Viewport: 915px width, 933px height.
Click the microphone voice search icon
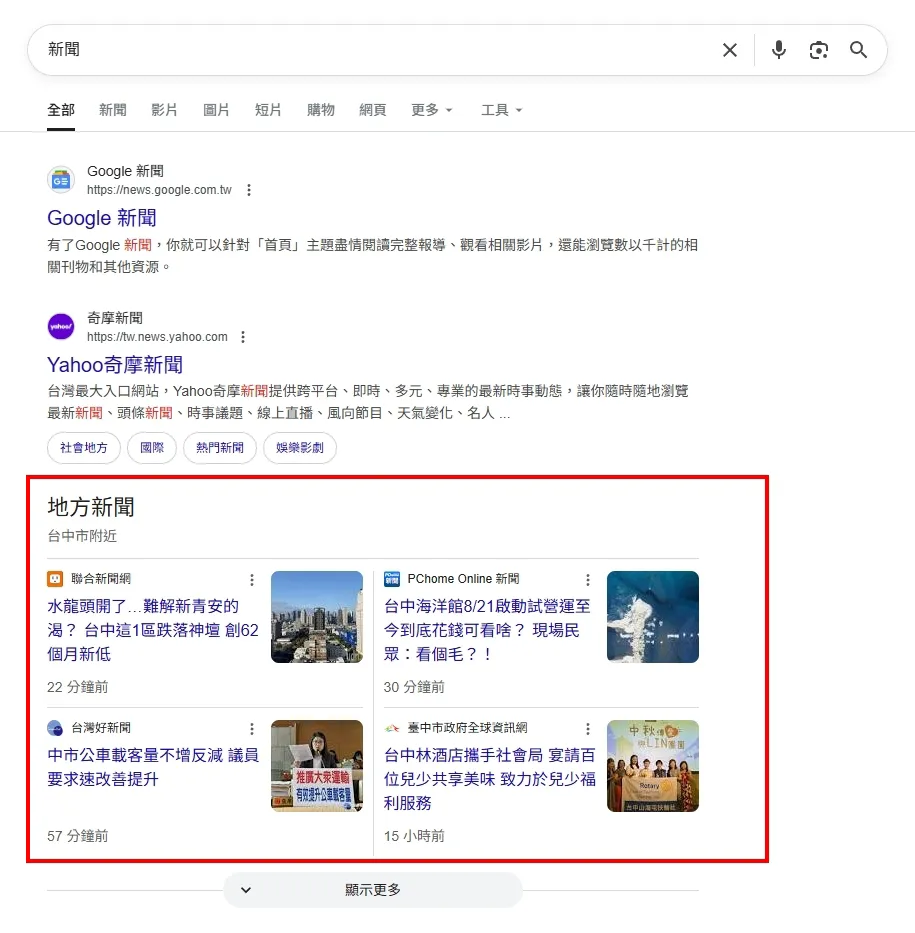tap(778, 49)
